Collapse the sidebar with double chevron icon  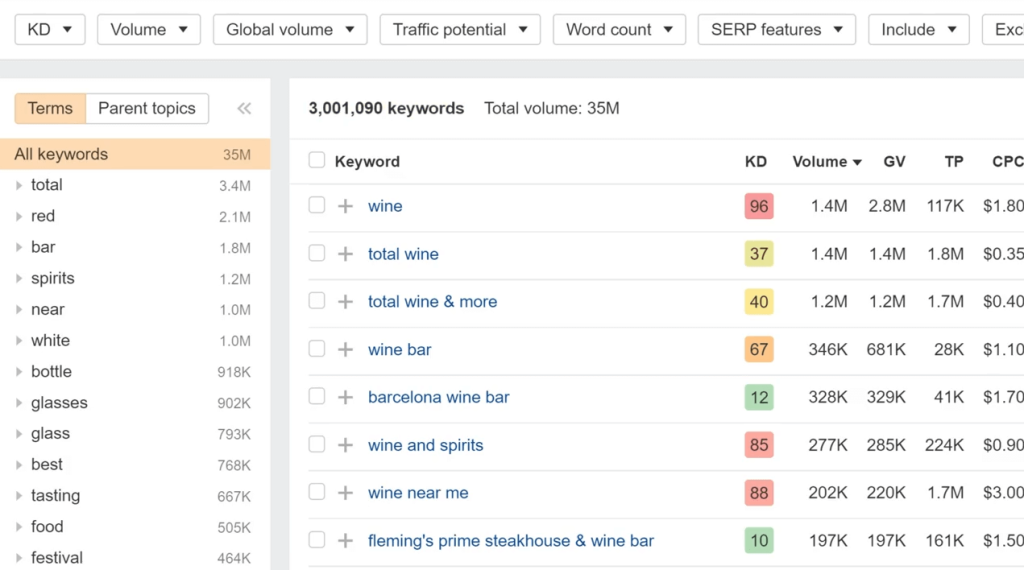tap(244, 109)
